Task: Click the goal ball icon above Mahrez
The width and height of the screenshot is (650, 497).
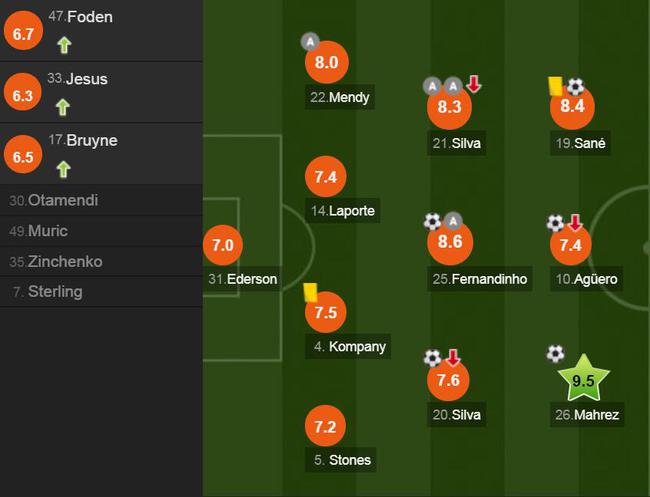Action: pyautogui.click(x=555, y=354)
